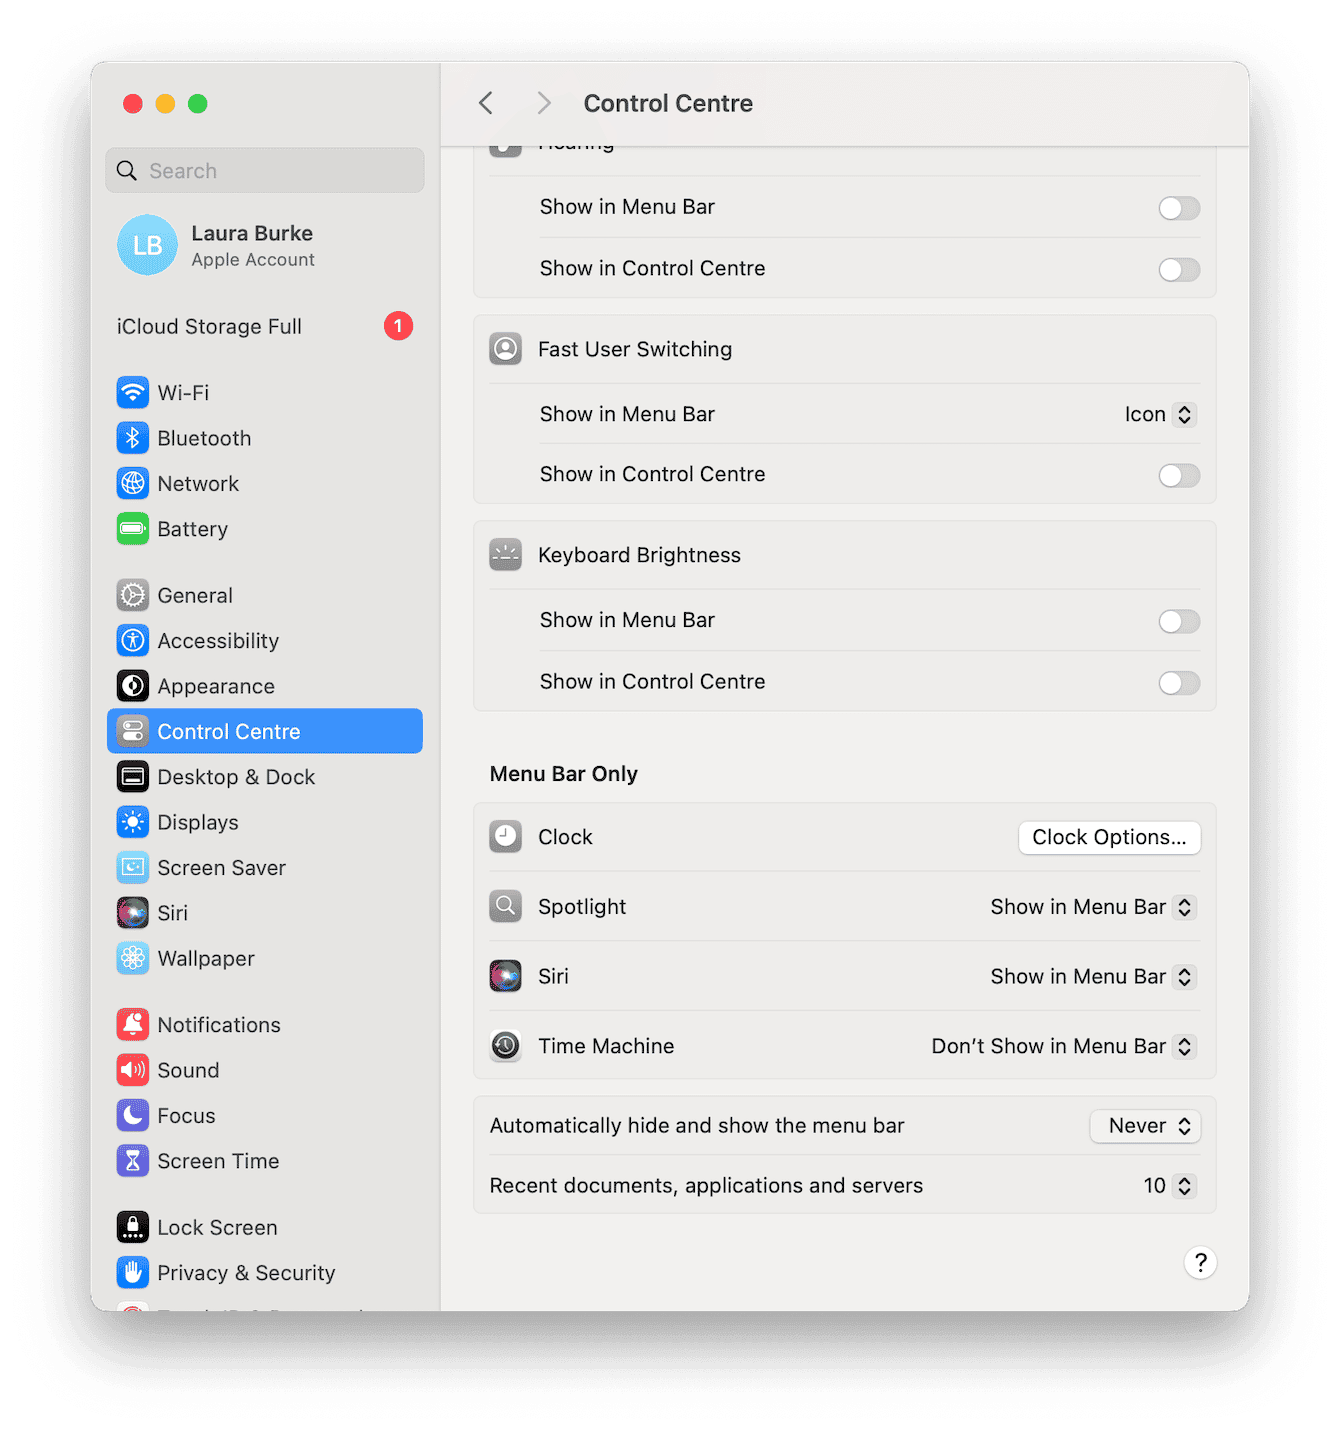Click inside the Search field
Screen dimensions: 1340x1431
[264, 170]
